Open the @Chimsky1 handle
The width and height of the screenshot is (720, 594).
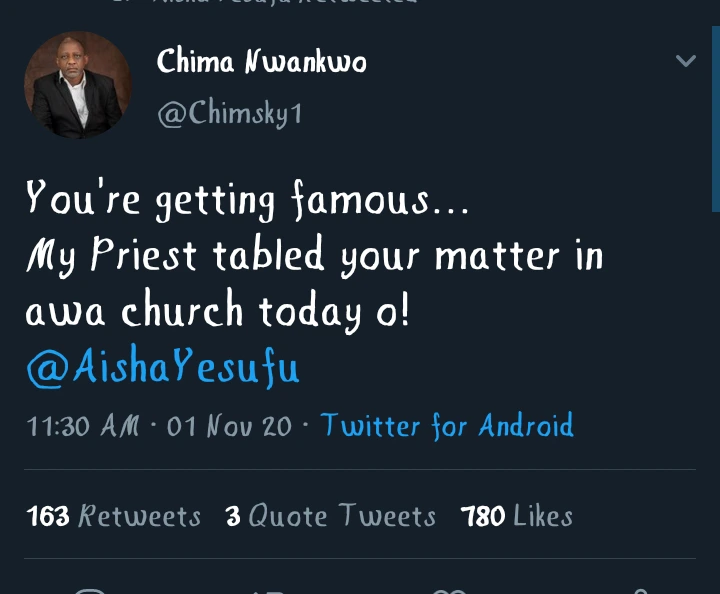pos(229,114)
